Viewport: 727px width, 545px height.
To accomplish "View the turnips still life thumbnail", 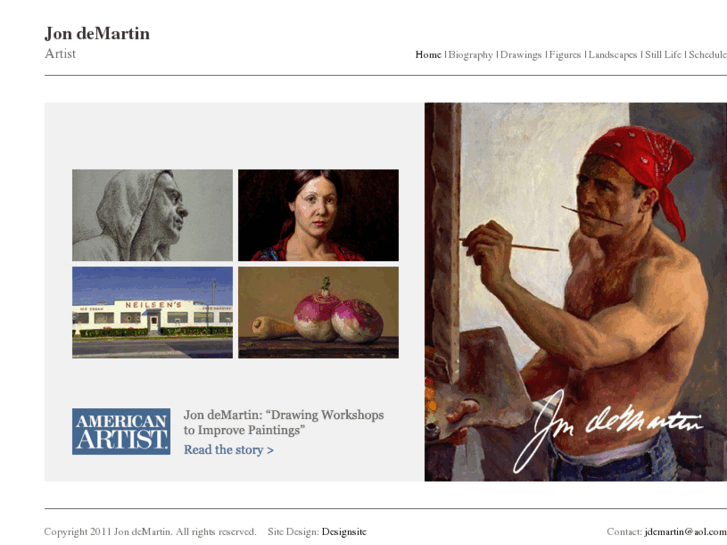I will pos(318,312).
